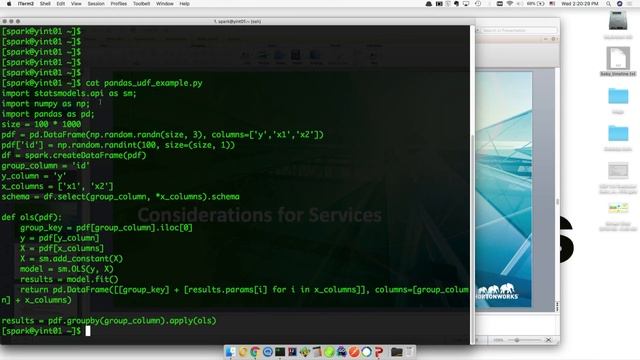Launch Google Chrome from the Dock
640x360 pixels.
click(x=256, y=351)
